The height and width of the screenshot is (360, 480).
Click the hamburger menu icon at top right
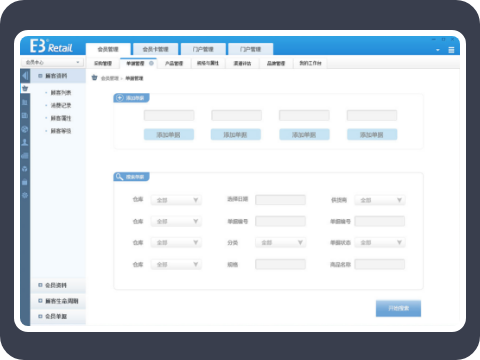click(x=451, y=50)
